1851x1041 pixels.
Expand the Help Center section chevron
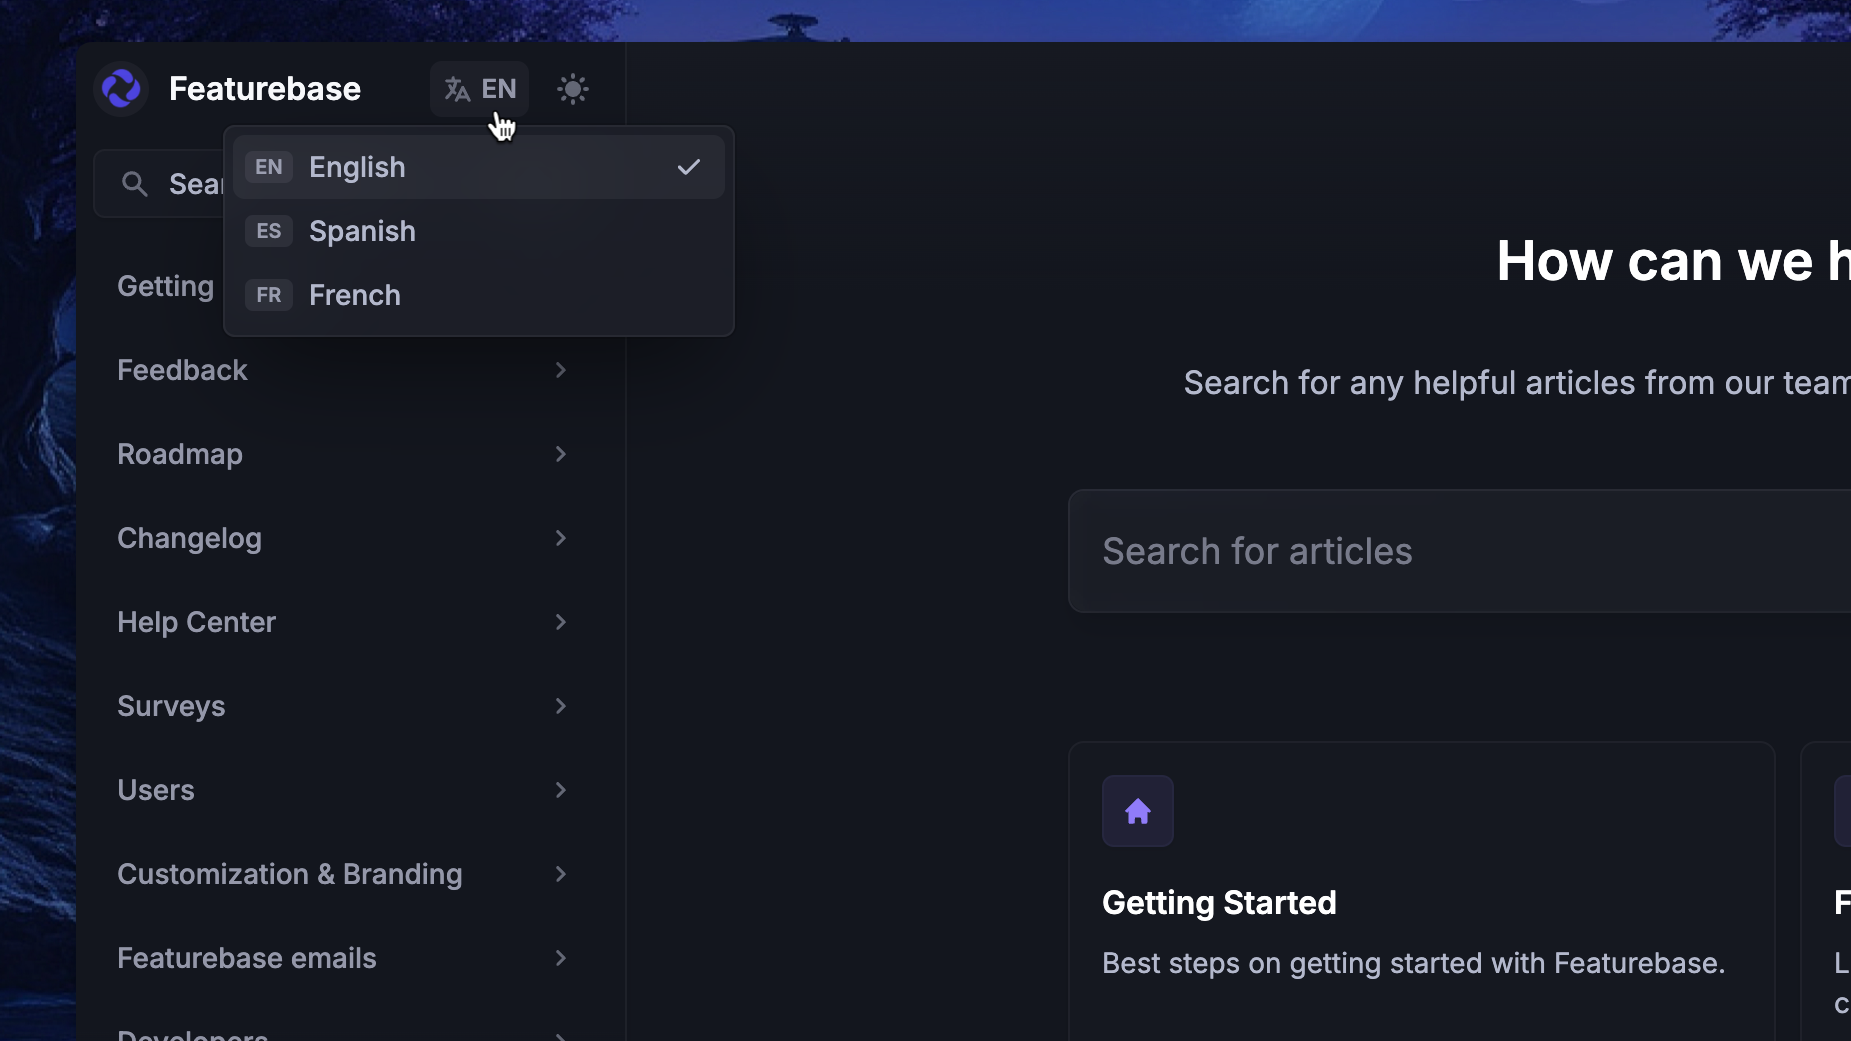(x=561, y=622)
